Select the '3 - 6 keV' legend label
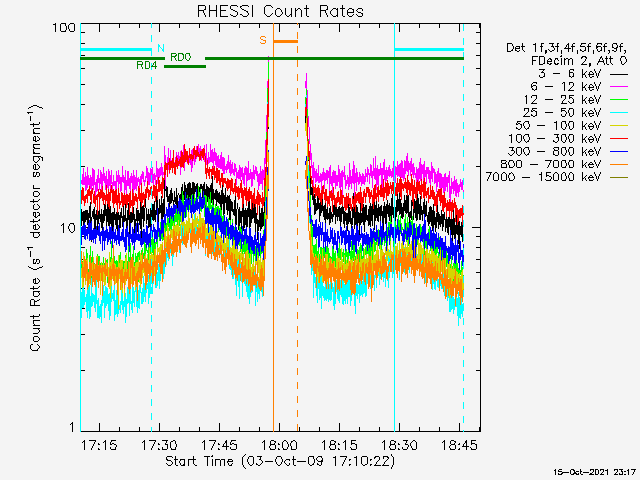Viewport: 640px width, 480px height. pos(569,74)
